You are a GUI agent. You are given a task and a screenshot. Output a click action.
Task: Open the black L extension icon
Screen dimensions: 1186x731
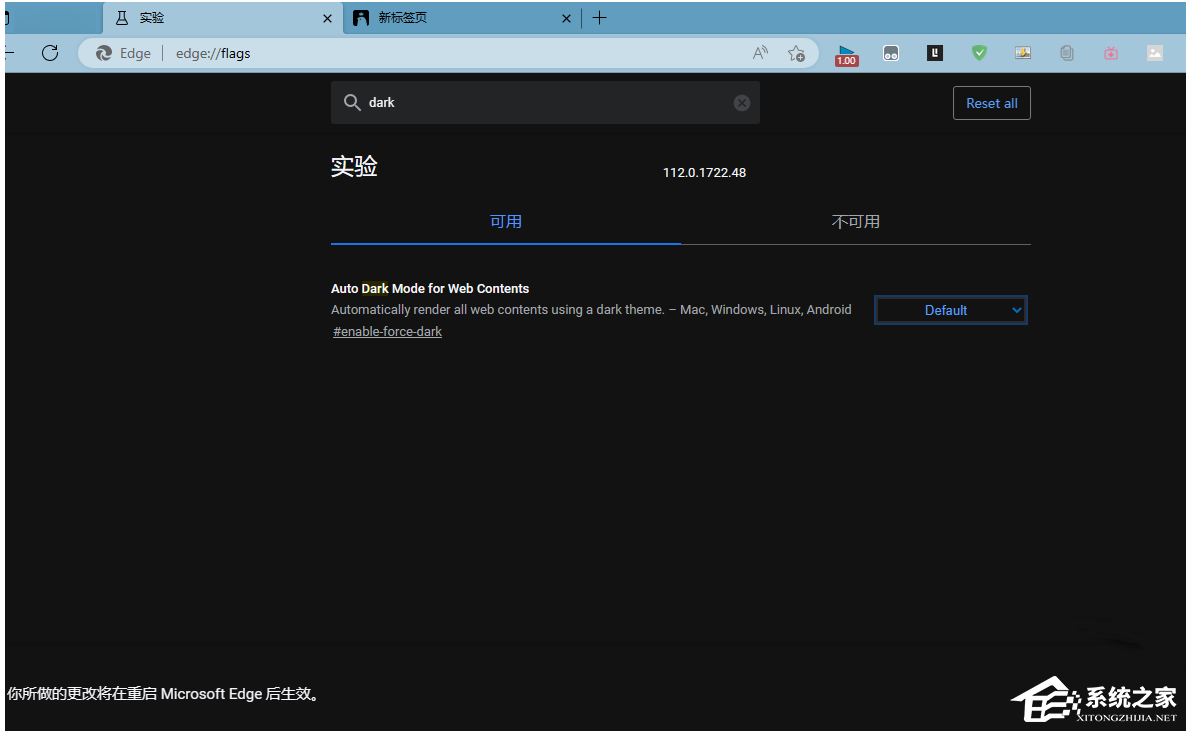click(x=935, y=53)
